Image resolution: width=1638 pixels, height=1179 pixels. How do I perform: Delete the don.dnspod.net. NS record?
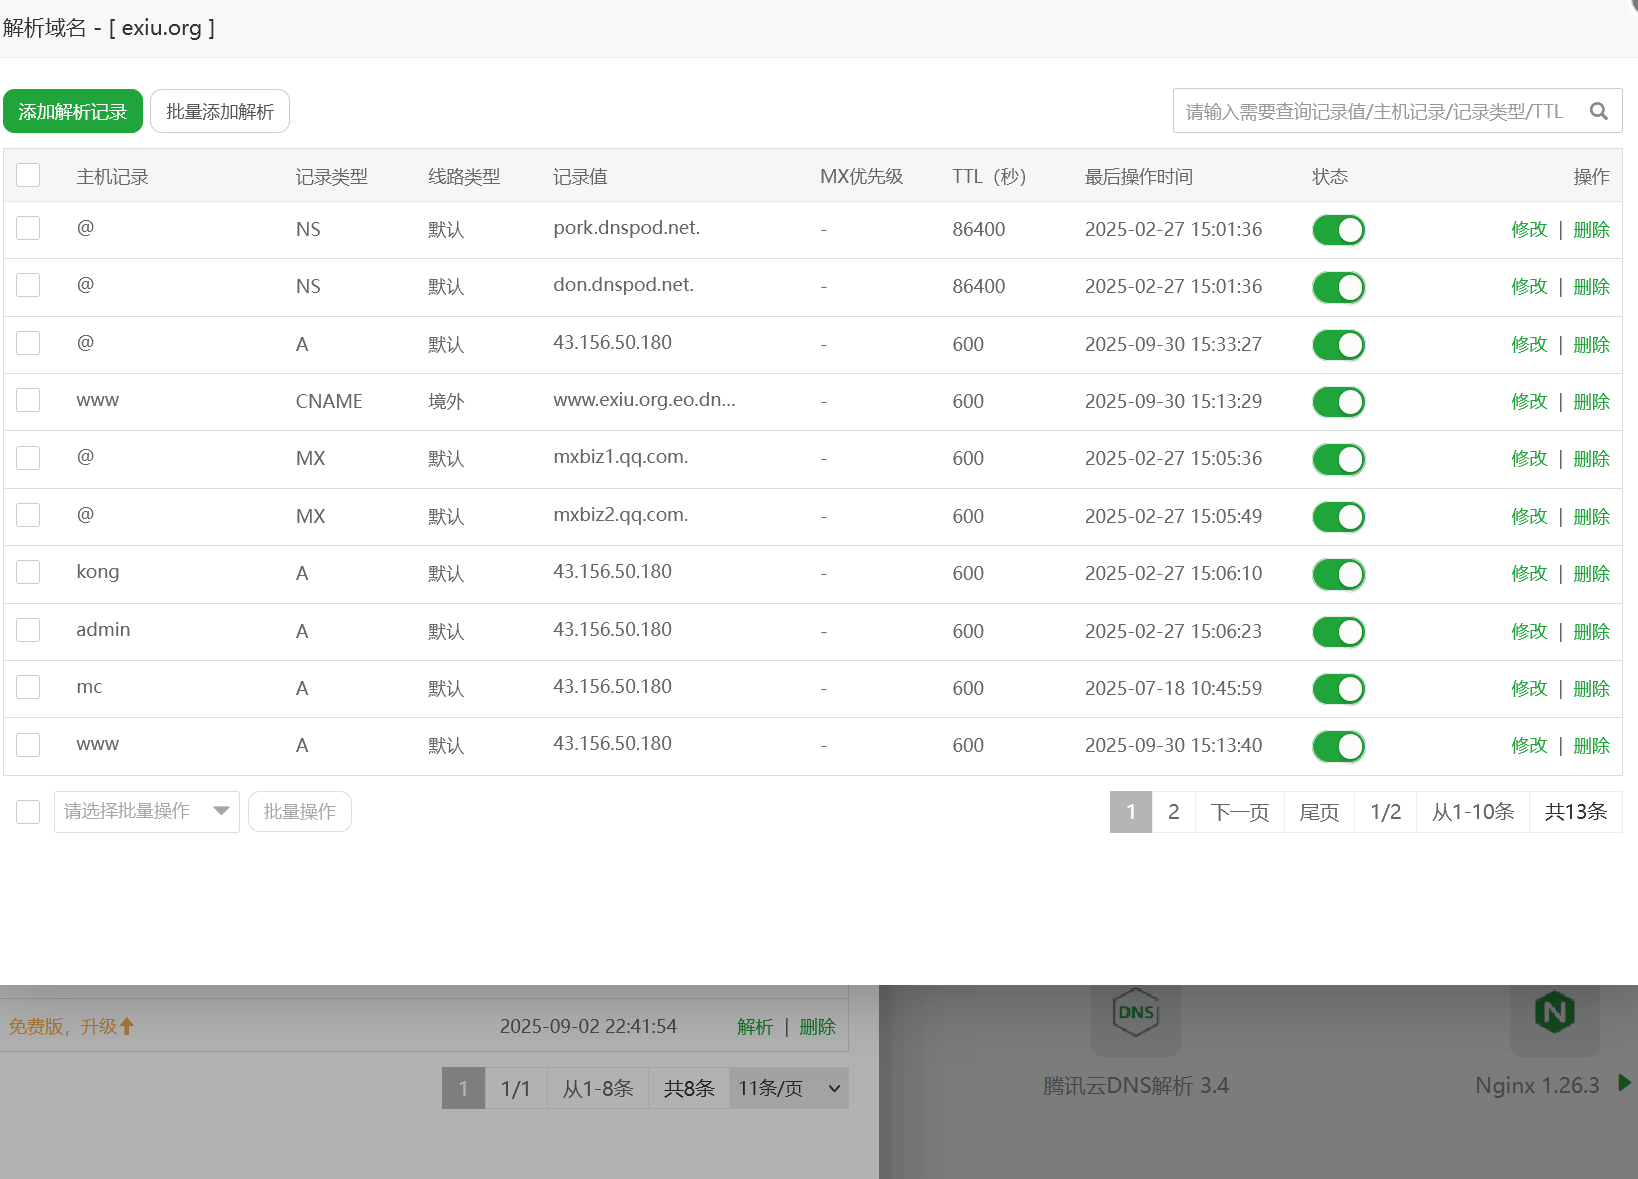(1591, 287)
